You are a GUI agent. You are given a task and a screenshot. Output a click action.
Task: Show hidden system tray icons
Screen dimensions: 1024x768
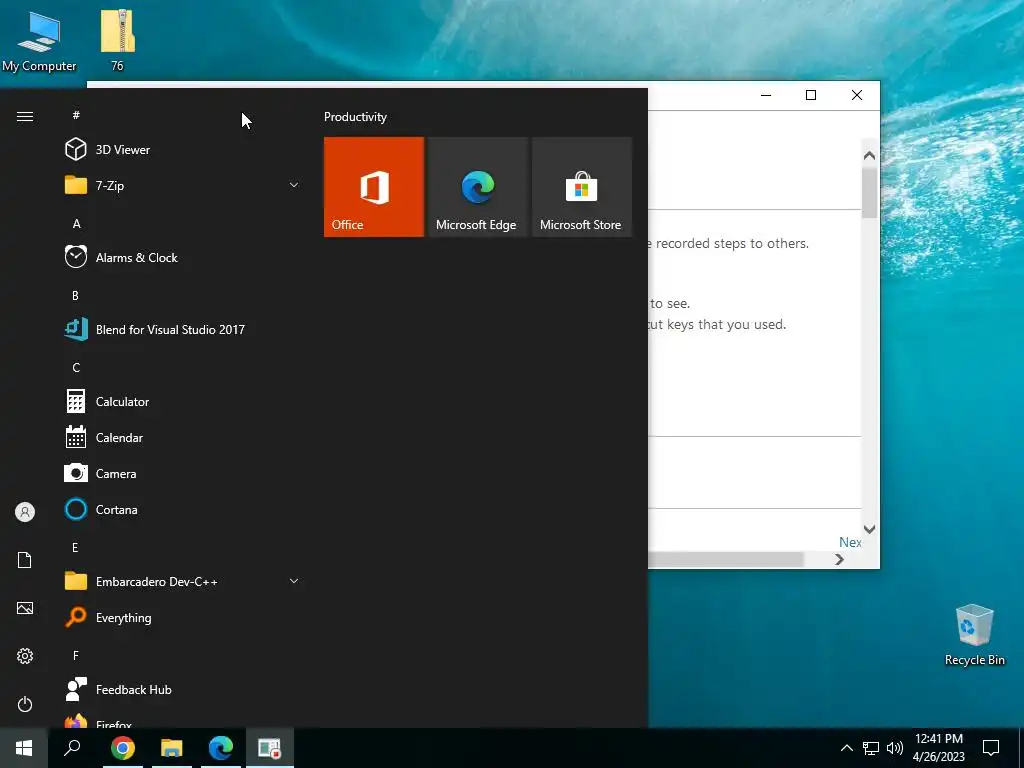click(846, 748)
